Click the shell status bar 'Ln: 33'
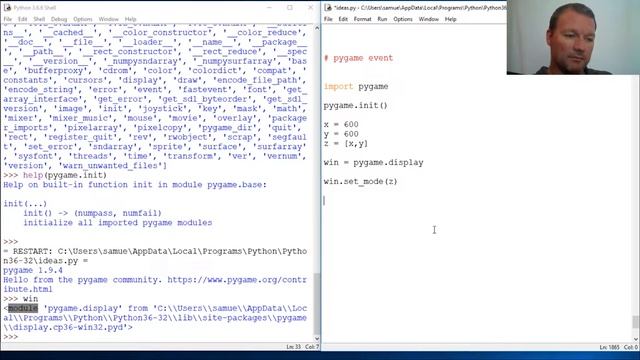Image resolution: width=640 pixels, height=360 pixels. (x=293, y=347)
